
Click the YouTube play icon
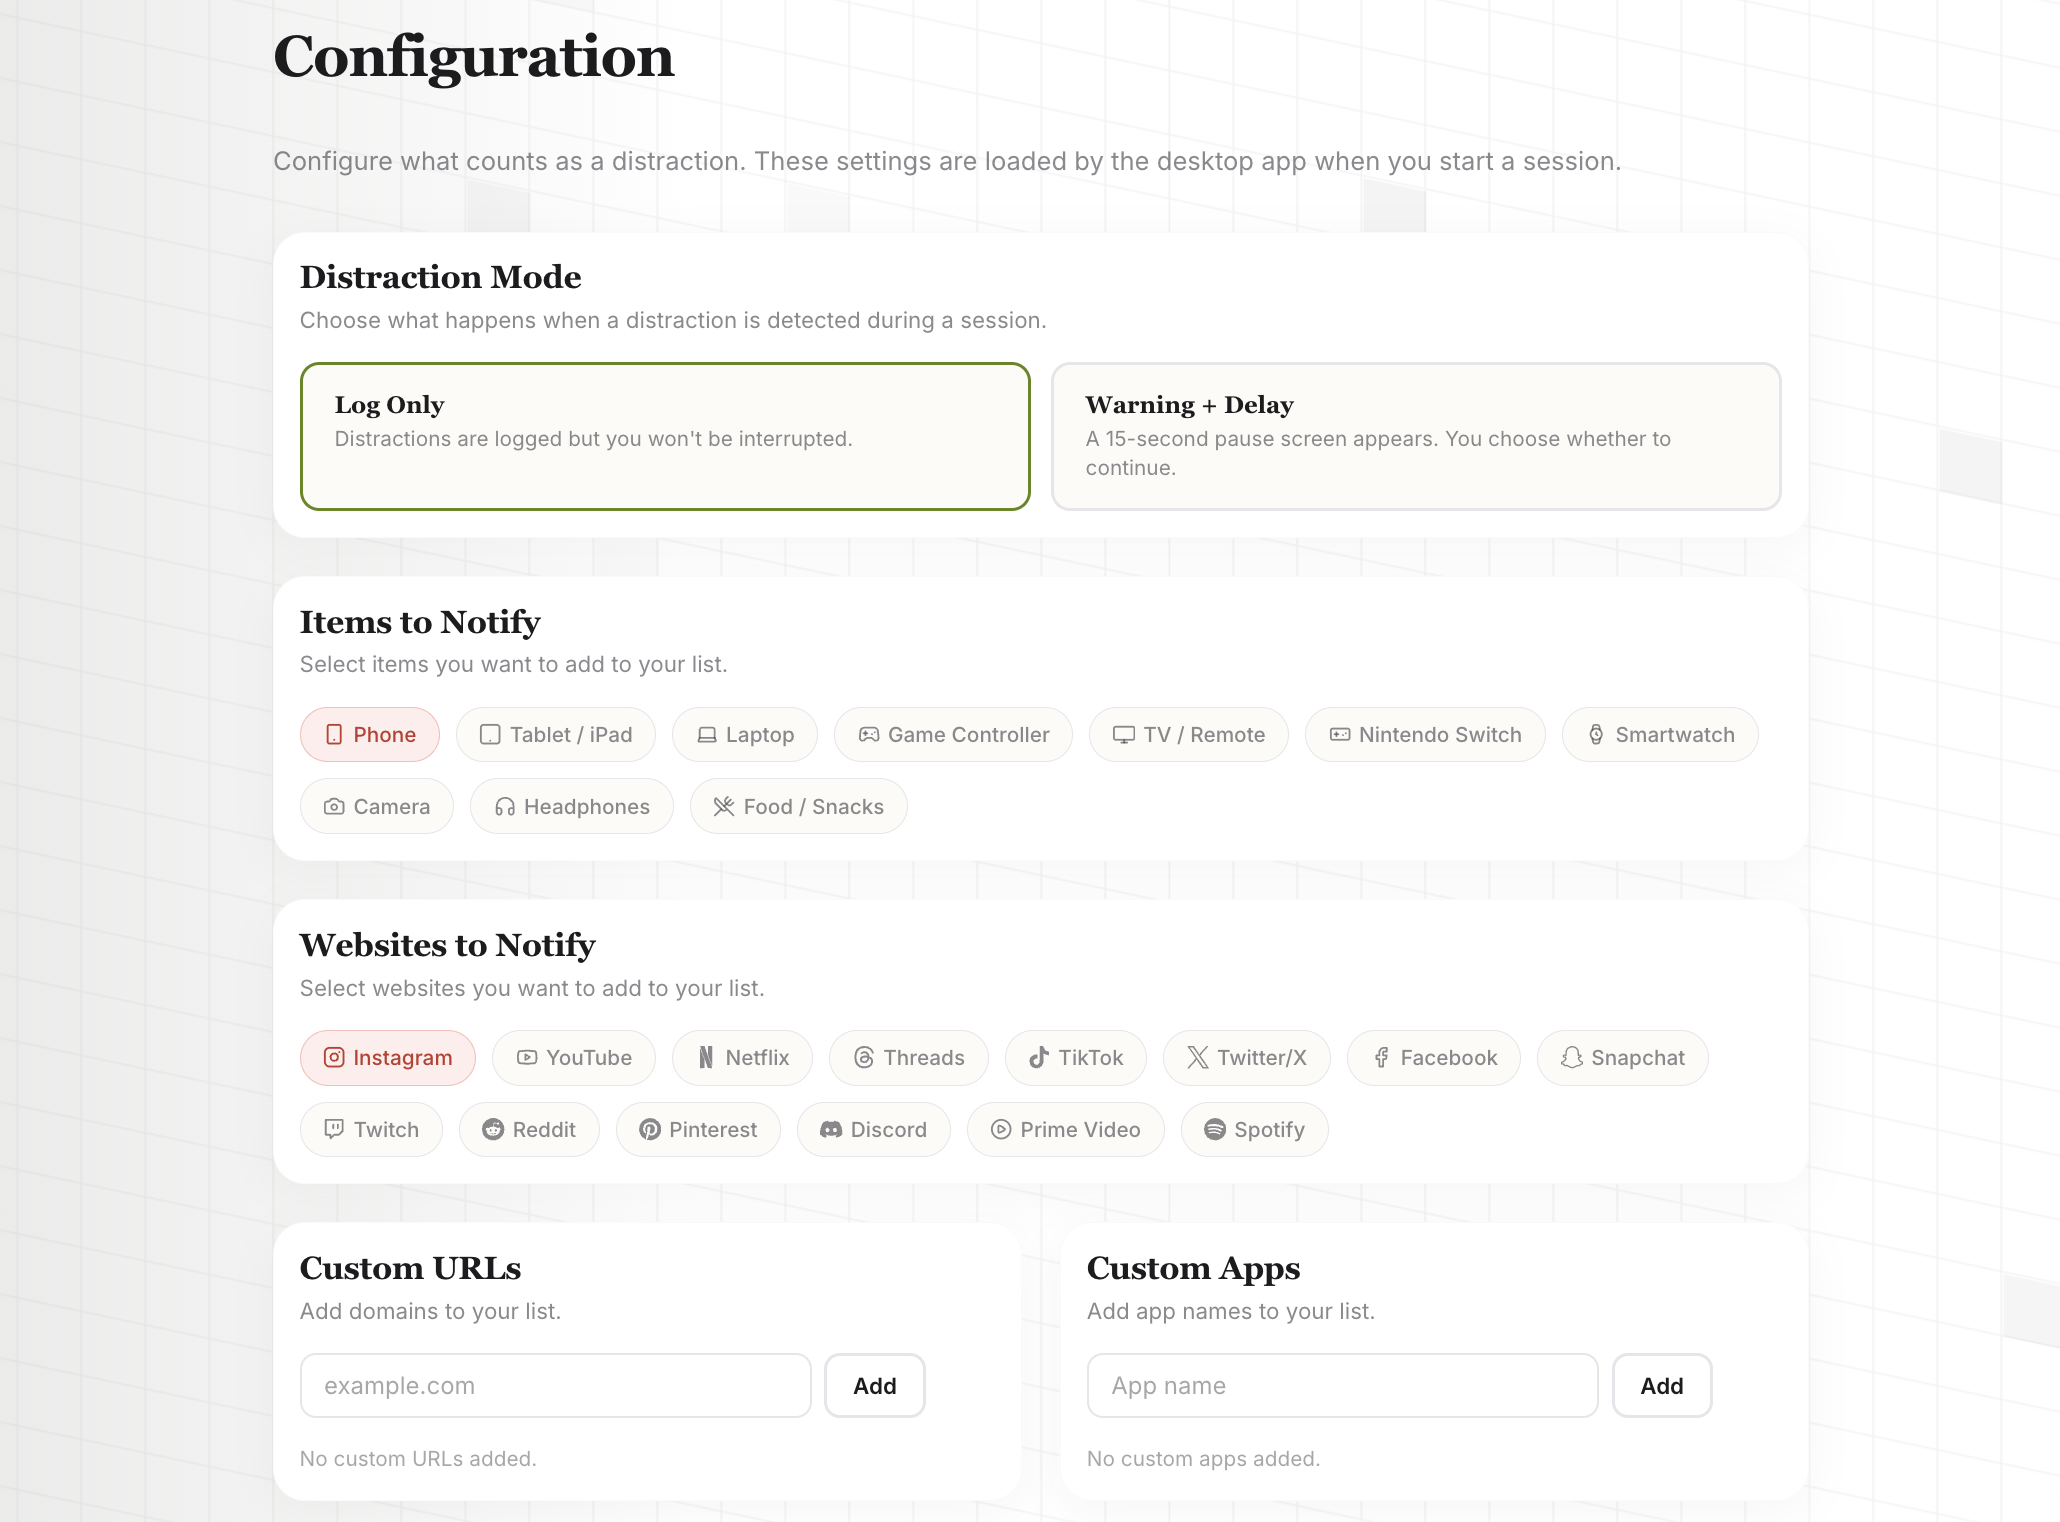point(527,1058)
